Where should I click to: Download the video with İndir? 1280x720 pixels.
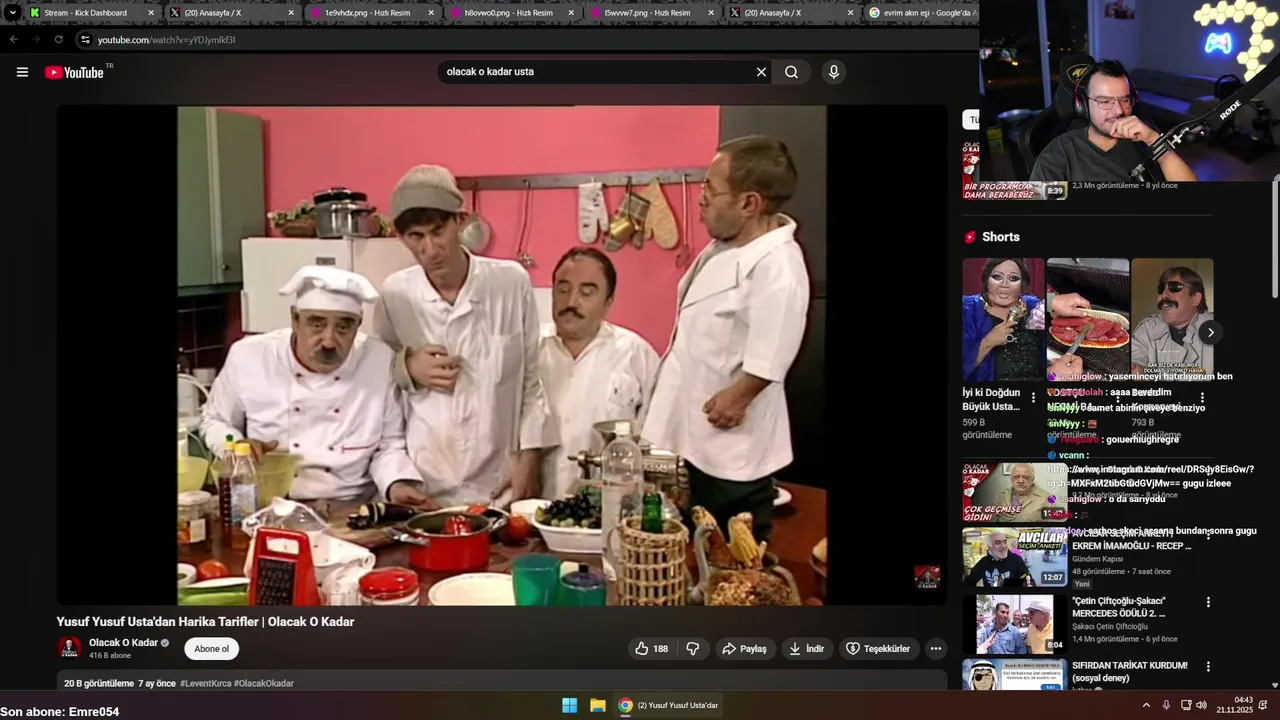point(807,649)
